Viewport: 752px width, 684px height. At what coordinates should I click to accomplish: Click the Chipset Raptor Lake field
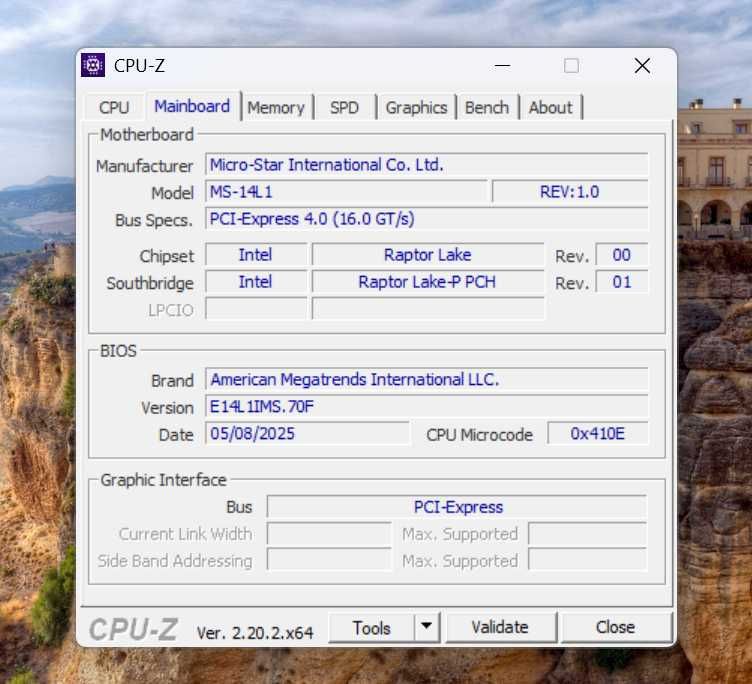pos(428,255)
